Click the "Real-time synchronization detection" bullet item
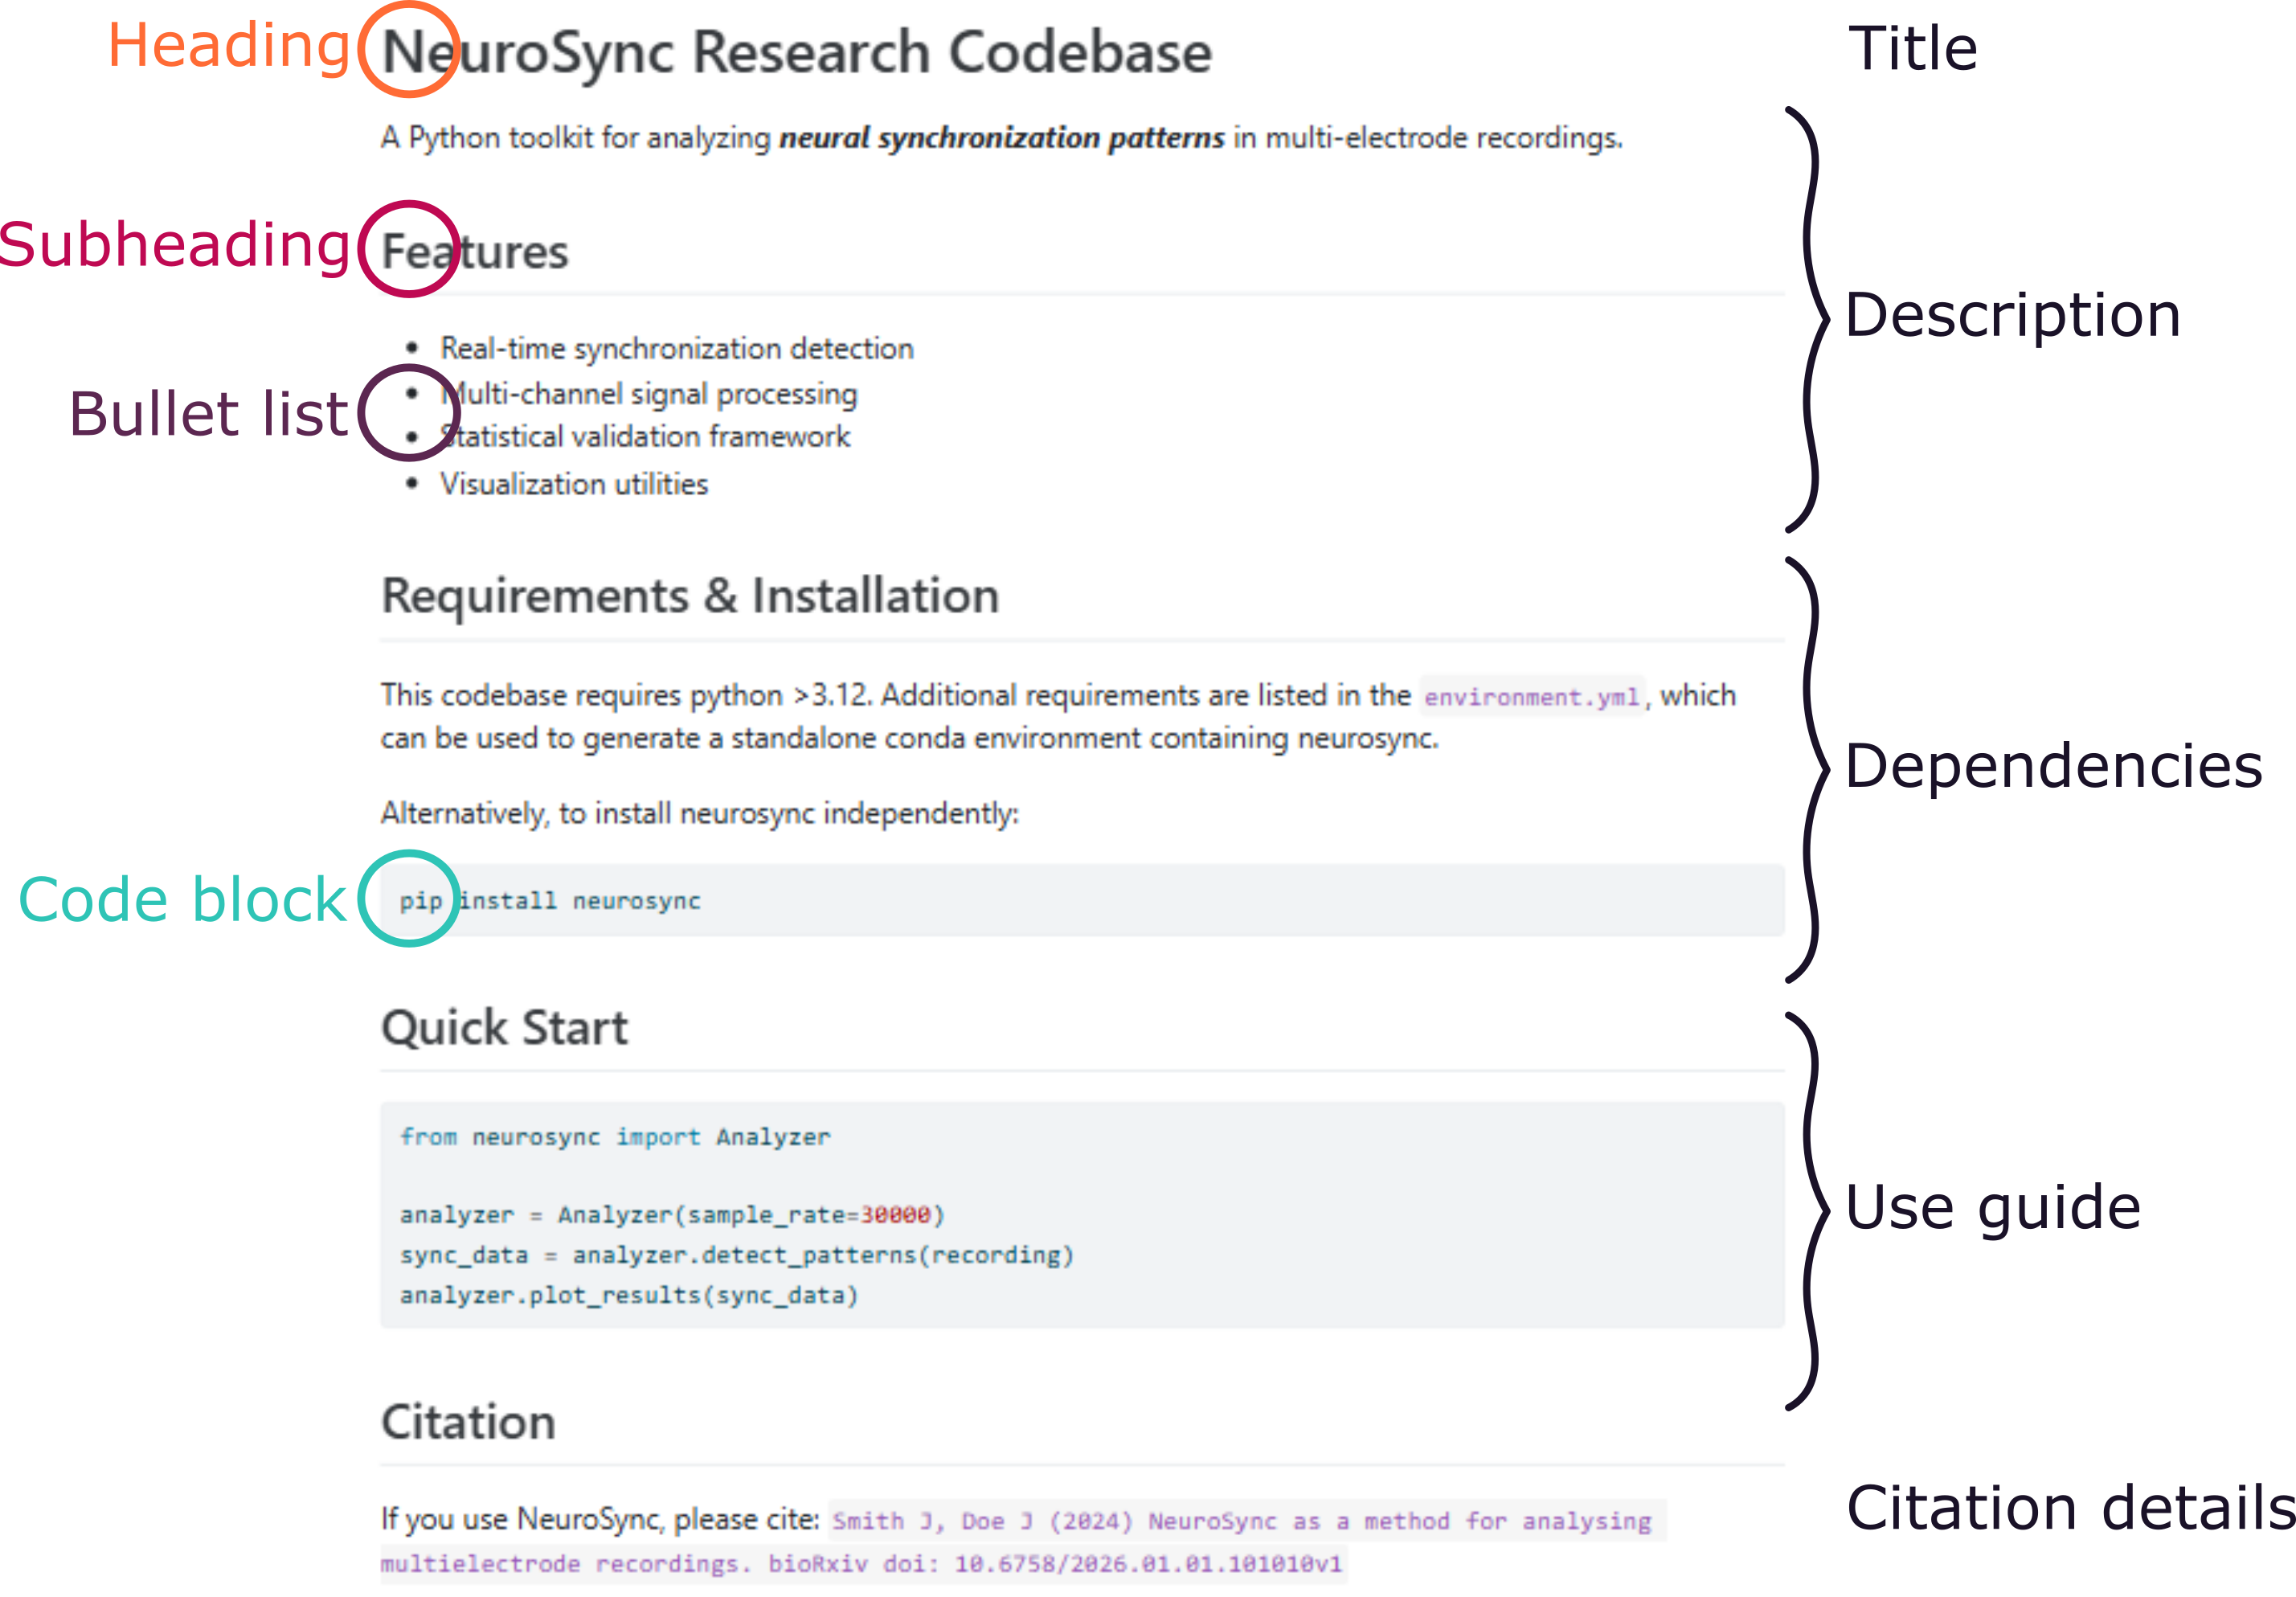Screen dimensions: 2296x1597 coord(676,349)
